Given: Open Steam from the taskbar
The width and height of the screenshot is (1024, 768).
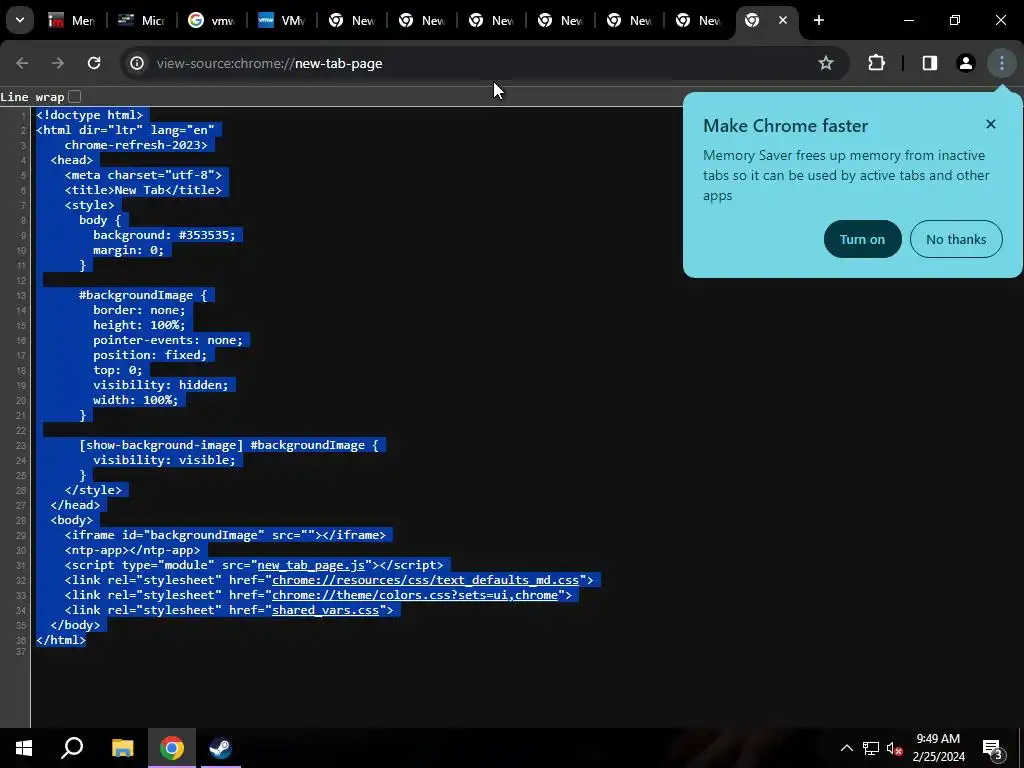Looking at the screenshot, I should coord(220,748).
